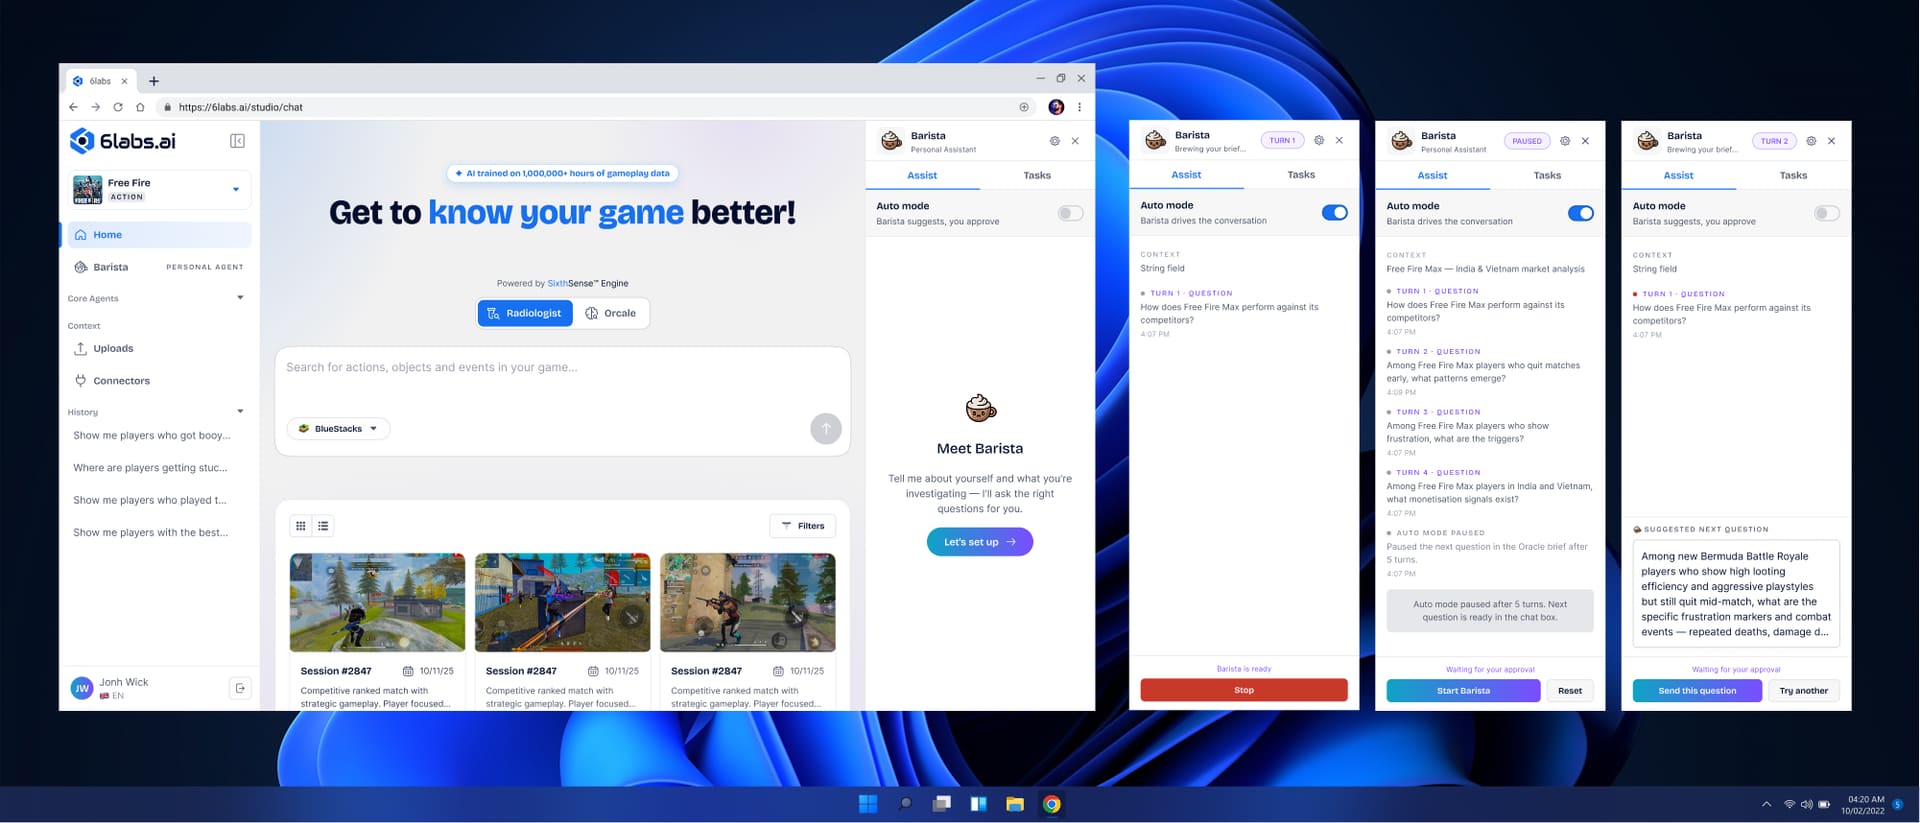This screenshot has height=823, width=1920.
Task: Click the Chrome icon on the taskbar
Action: pyautogui.click(x=1052, y=804)
